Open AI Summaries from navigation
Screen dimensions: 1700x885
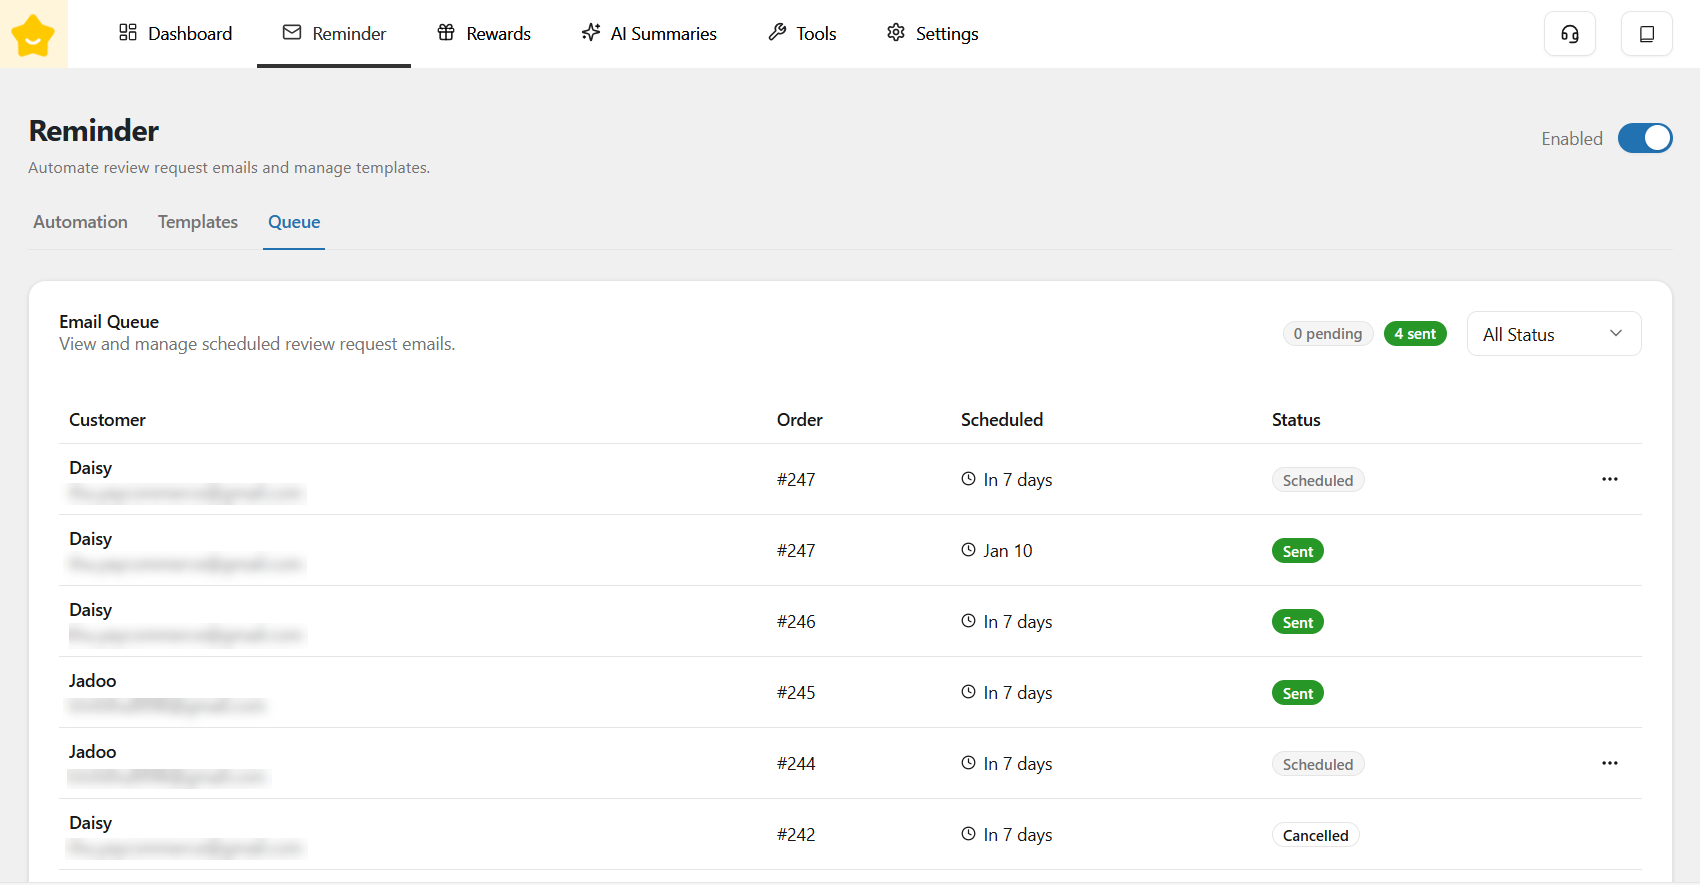tap(649, 34)
